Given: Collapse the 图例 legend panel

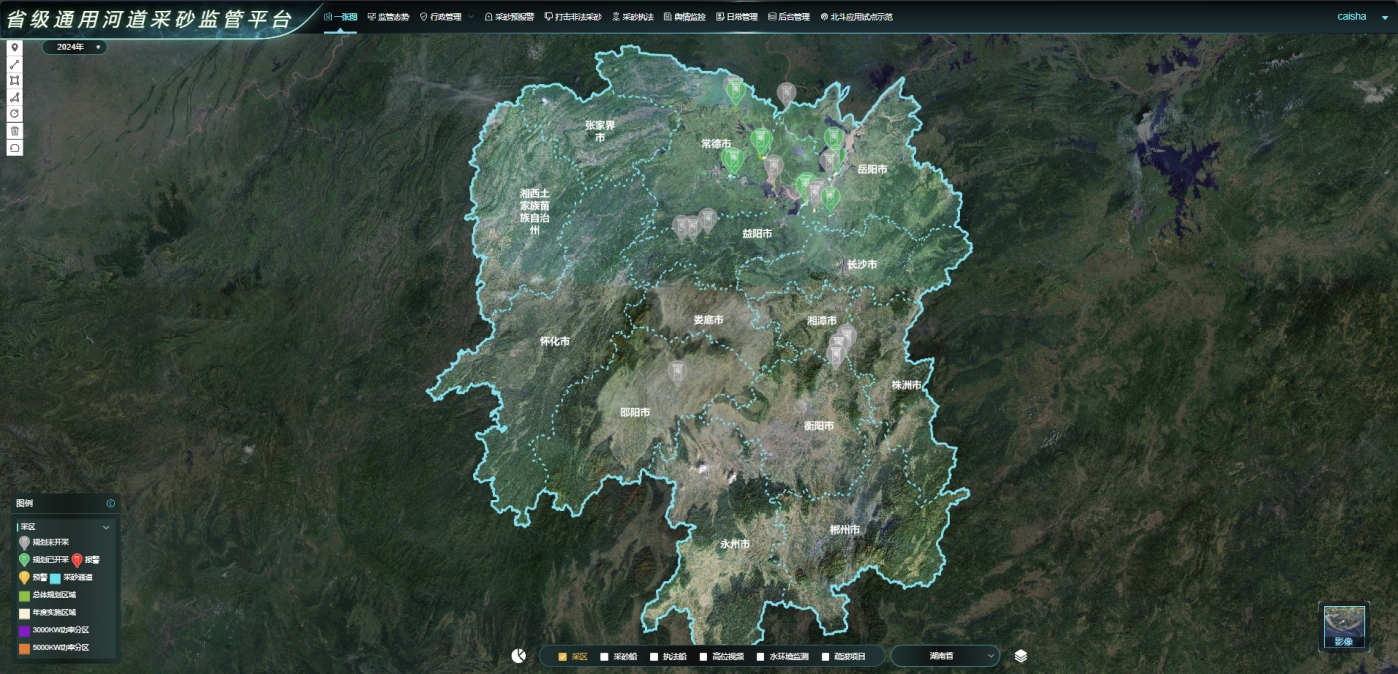Looking at the screenshot, I should point(111,504).
